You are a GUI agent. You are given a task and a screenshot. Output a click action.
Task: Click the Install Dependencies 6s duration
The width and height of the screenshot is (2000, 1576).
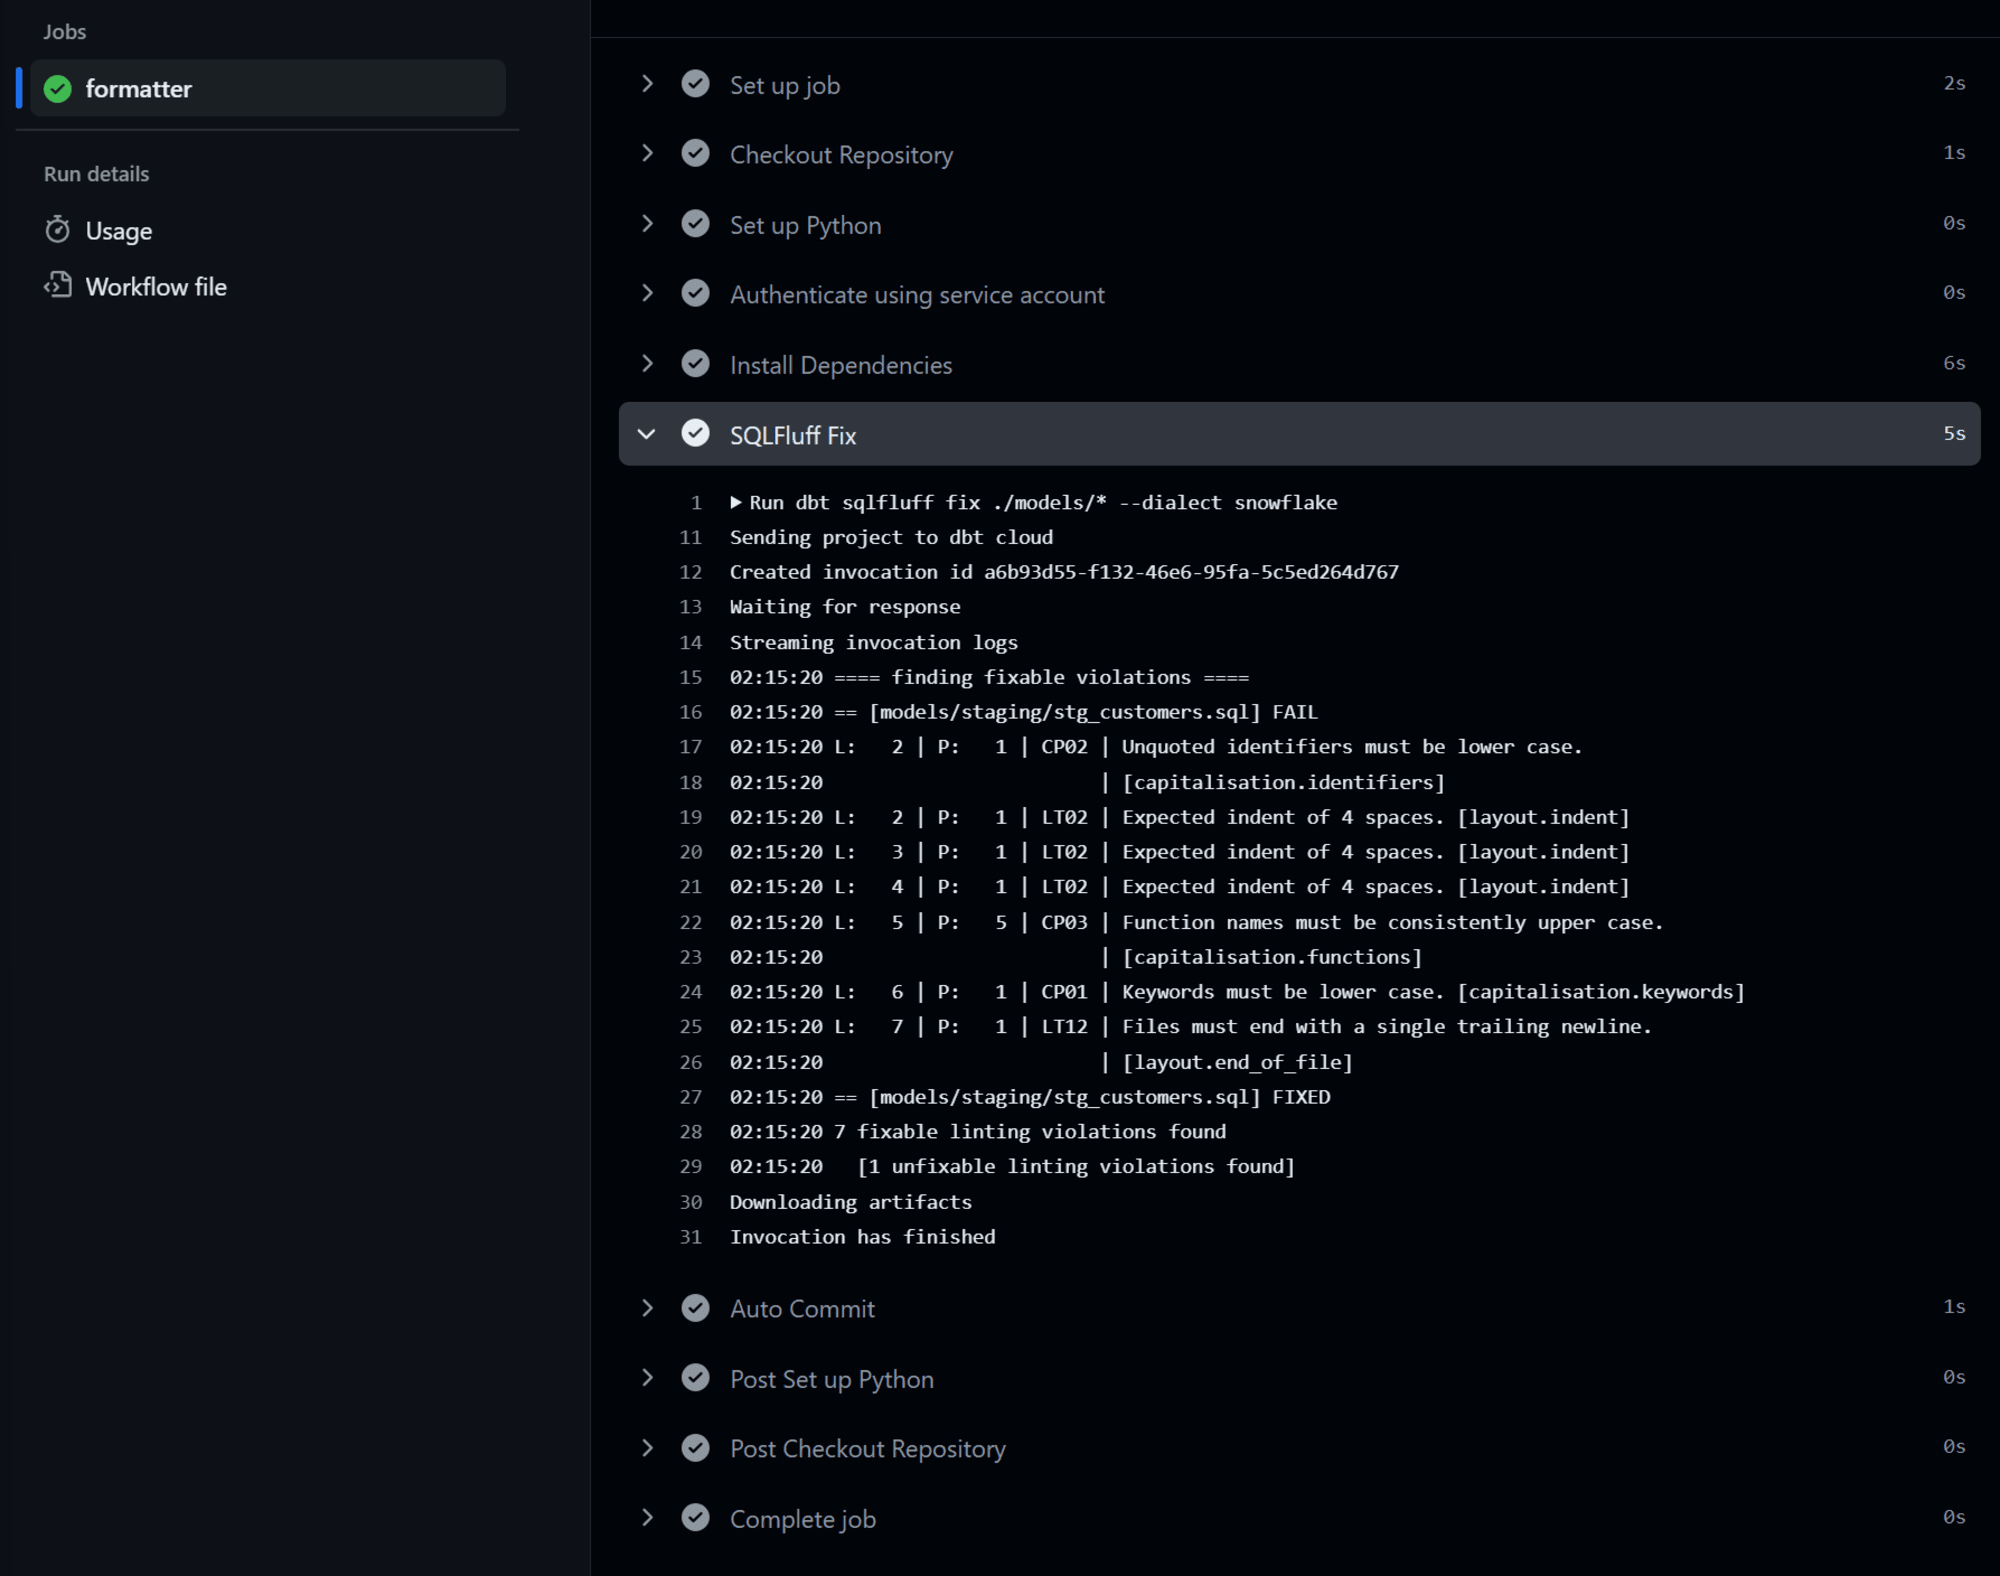1954,363
